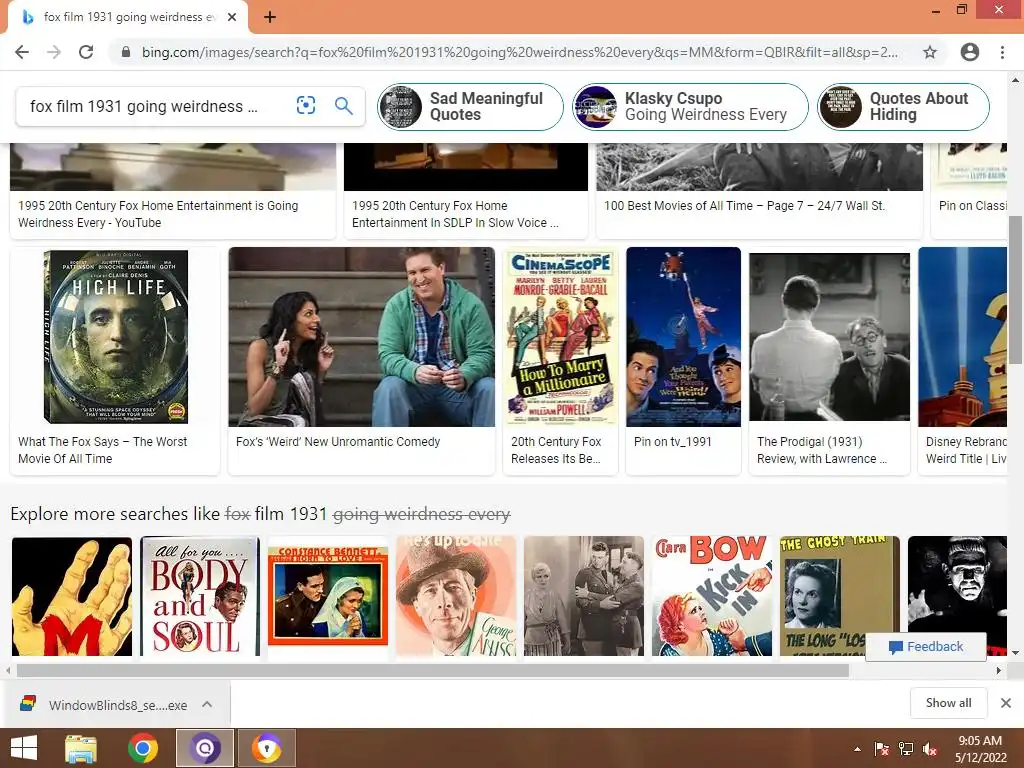Viewport: 1024px width, 768px height.
Task: Click the network tray icon
Action: click(906, 749)
